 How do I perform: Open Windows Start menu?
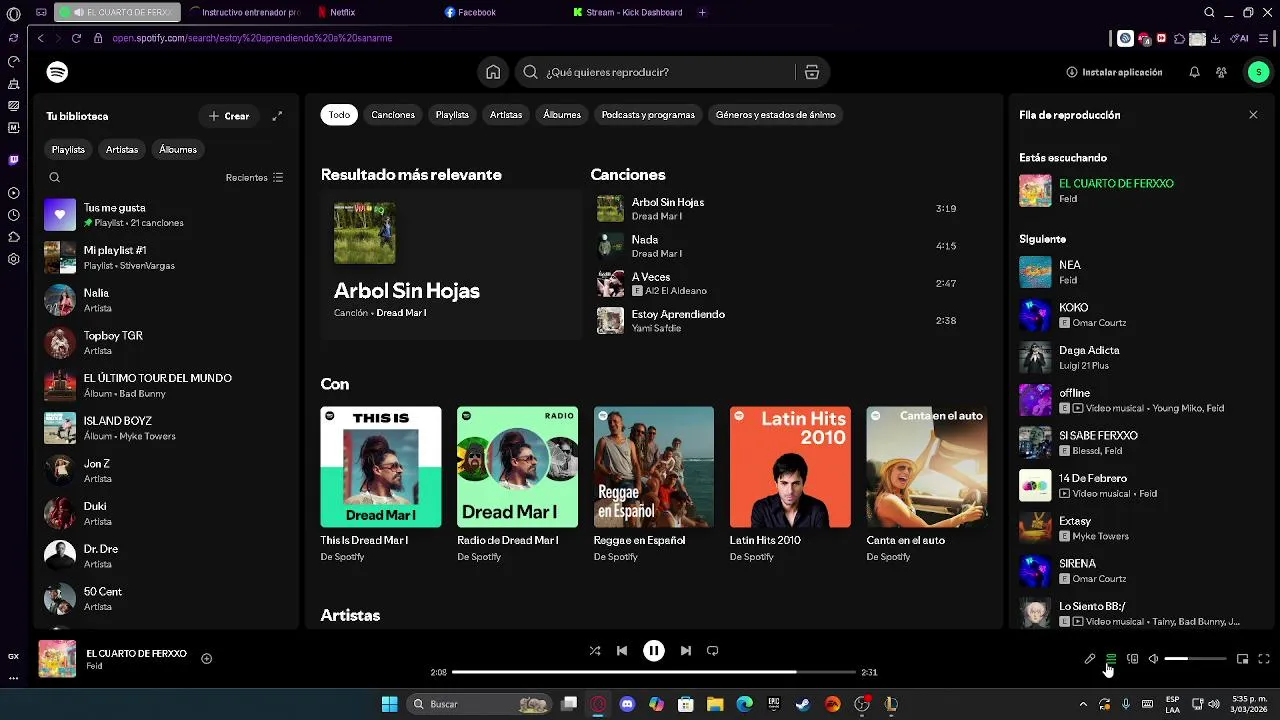pos(389,704)
